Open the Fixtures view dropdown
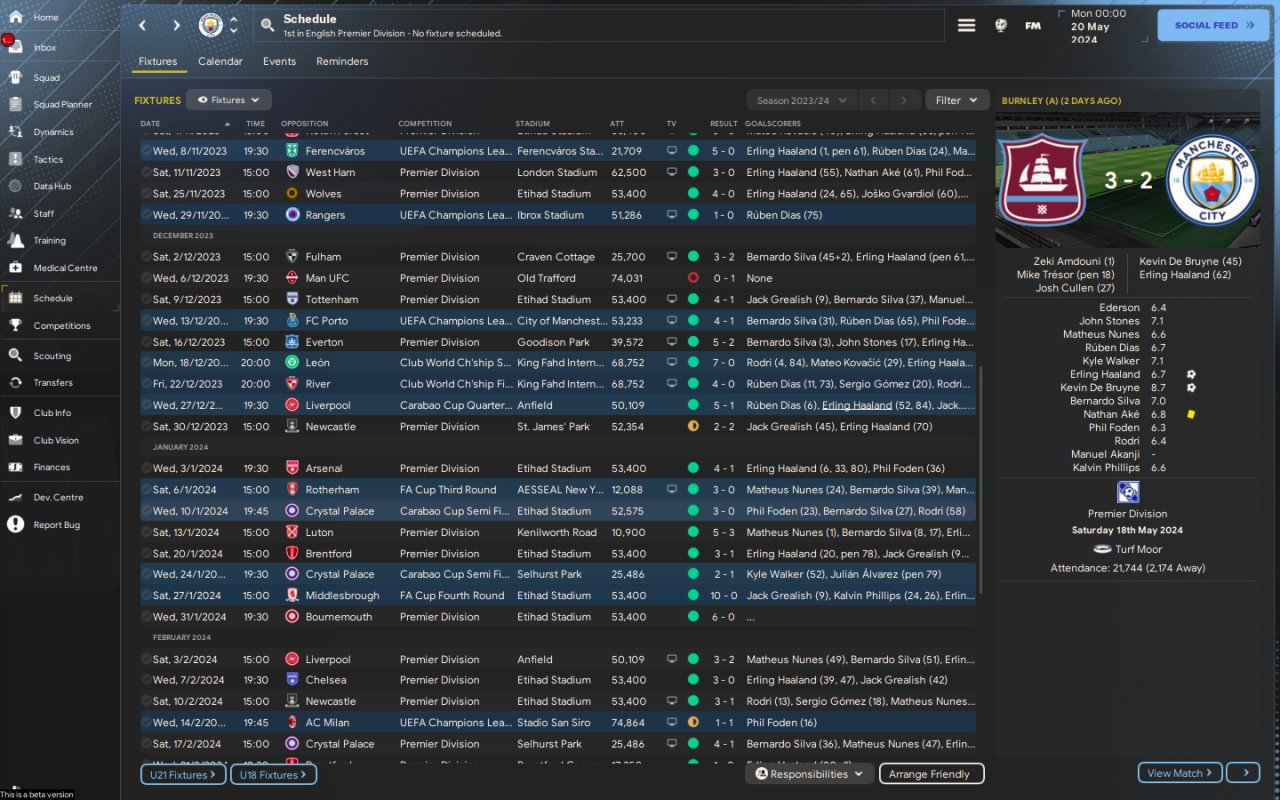Viewport: 1280px width, 800px height. (229, 100)
